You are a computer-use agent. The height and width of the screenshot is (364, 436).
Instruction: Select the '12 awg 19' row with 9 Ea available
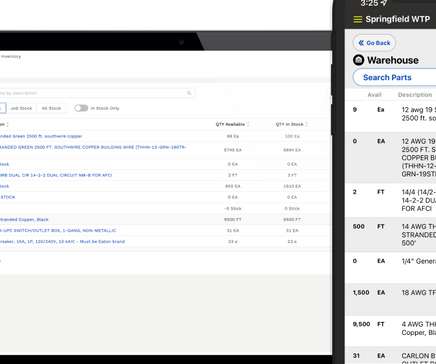tap(391, 116)
